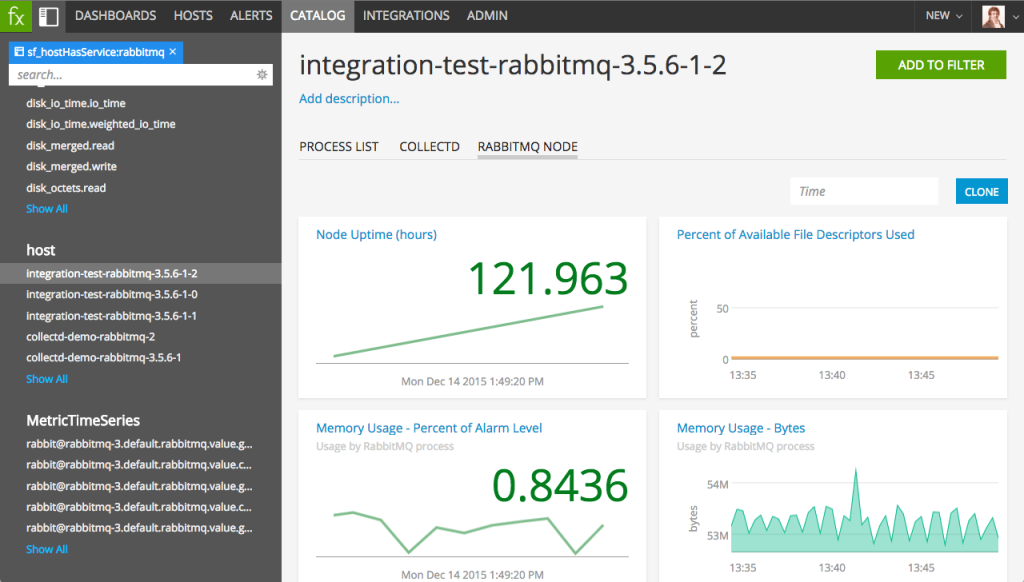Image resolution: width=1024 pixels, height=582 pixels.
Task: Select host integration-test-rabbitmq-3.5.6-1-2
Action: [x=140, y=274]
